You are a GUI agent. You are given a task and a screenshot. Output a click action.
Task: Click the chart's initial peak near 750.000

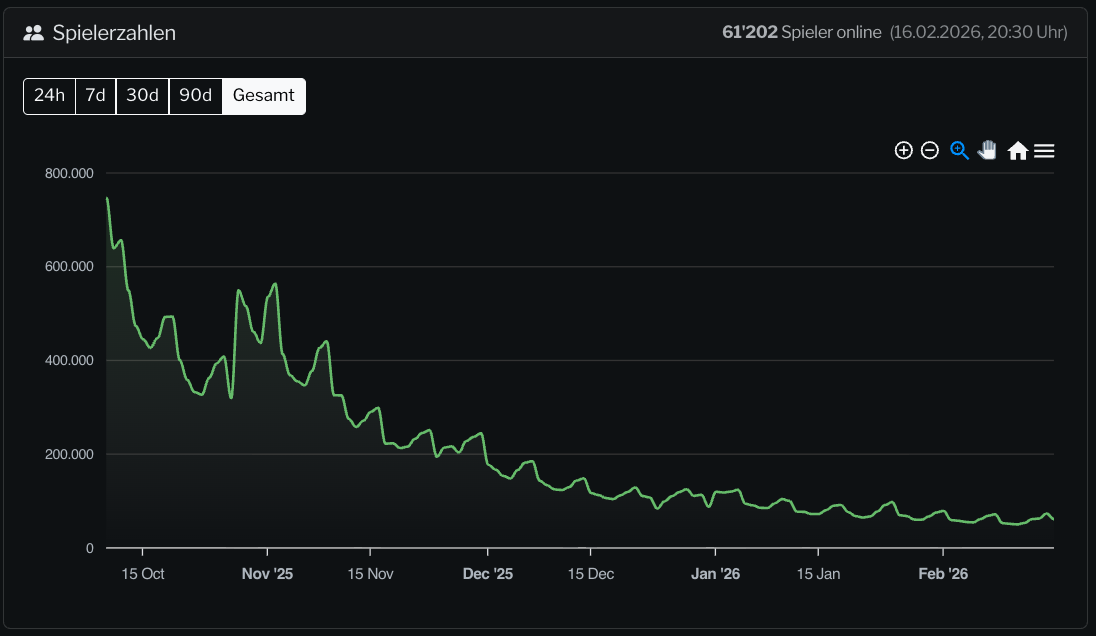pos(107,198)
